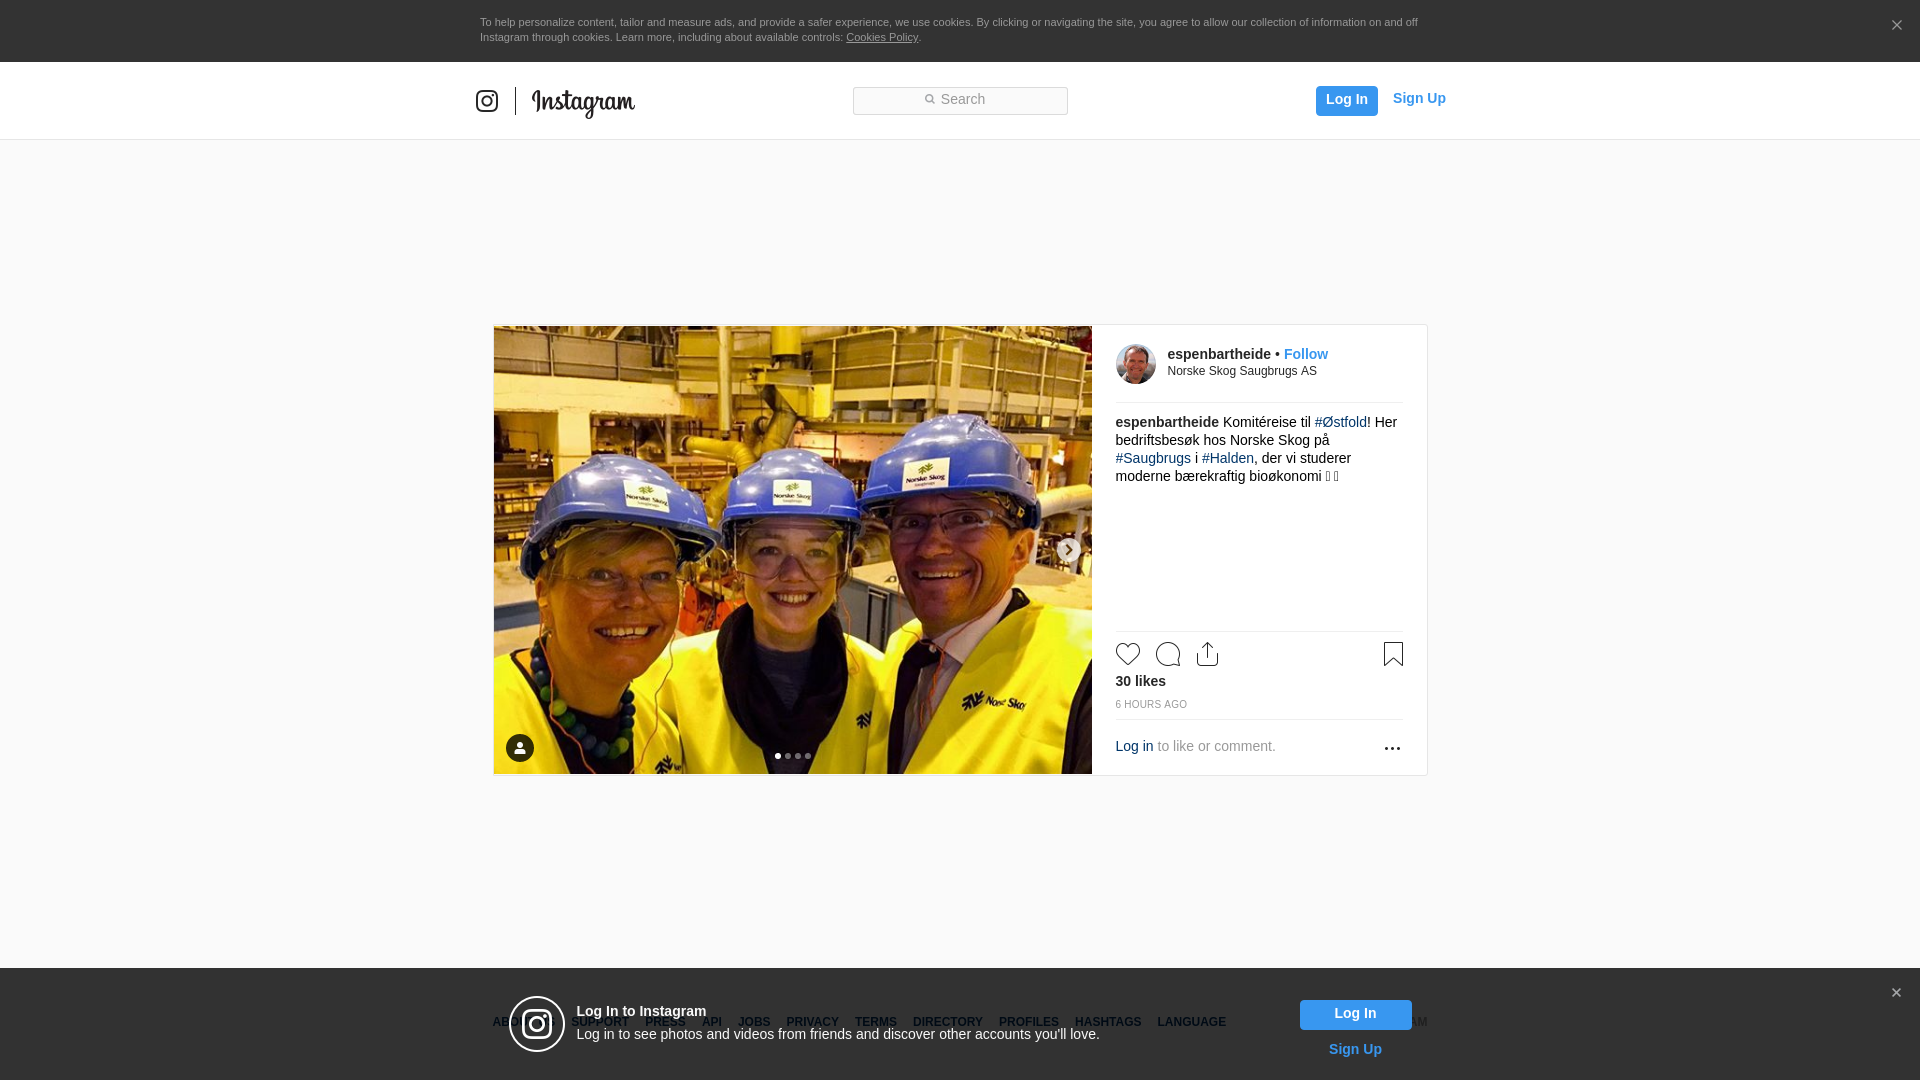Image resolution: width=1920 pixels, height=1080 pixels.
Task: Dismiss the cookie notice banner
Action: (1896, 25)
